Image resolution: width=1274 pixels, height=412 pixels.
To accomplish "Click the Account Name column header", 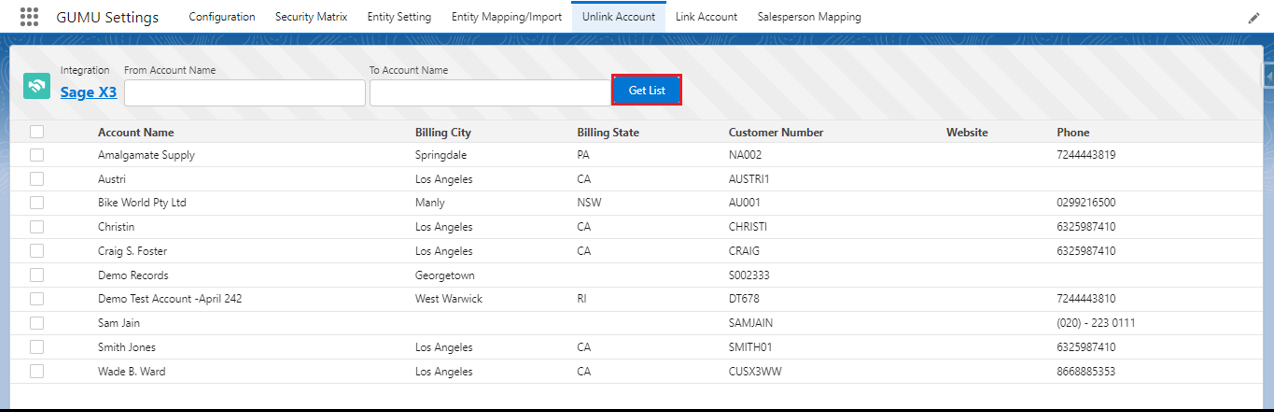I will (136, 132).
